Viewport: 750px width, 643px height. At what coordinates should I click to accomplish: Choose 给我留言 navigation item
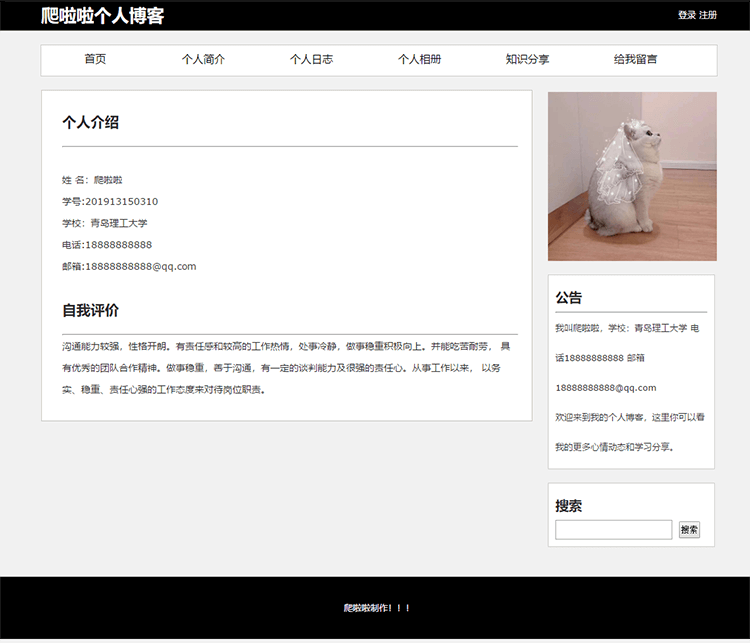(635, 60)
